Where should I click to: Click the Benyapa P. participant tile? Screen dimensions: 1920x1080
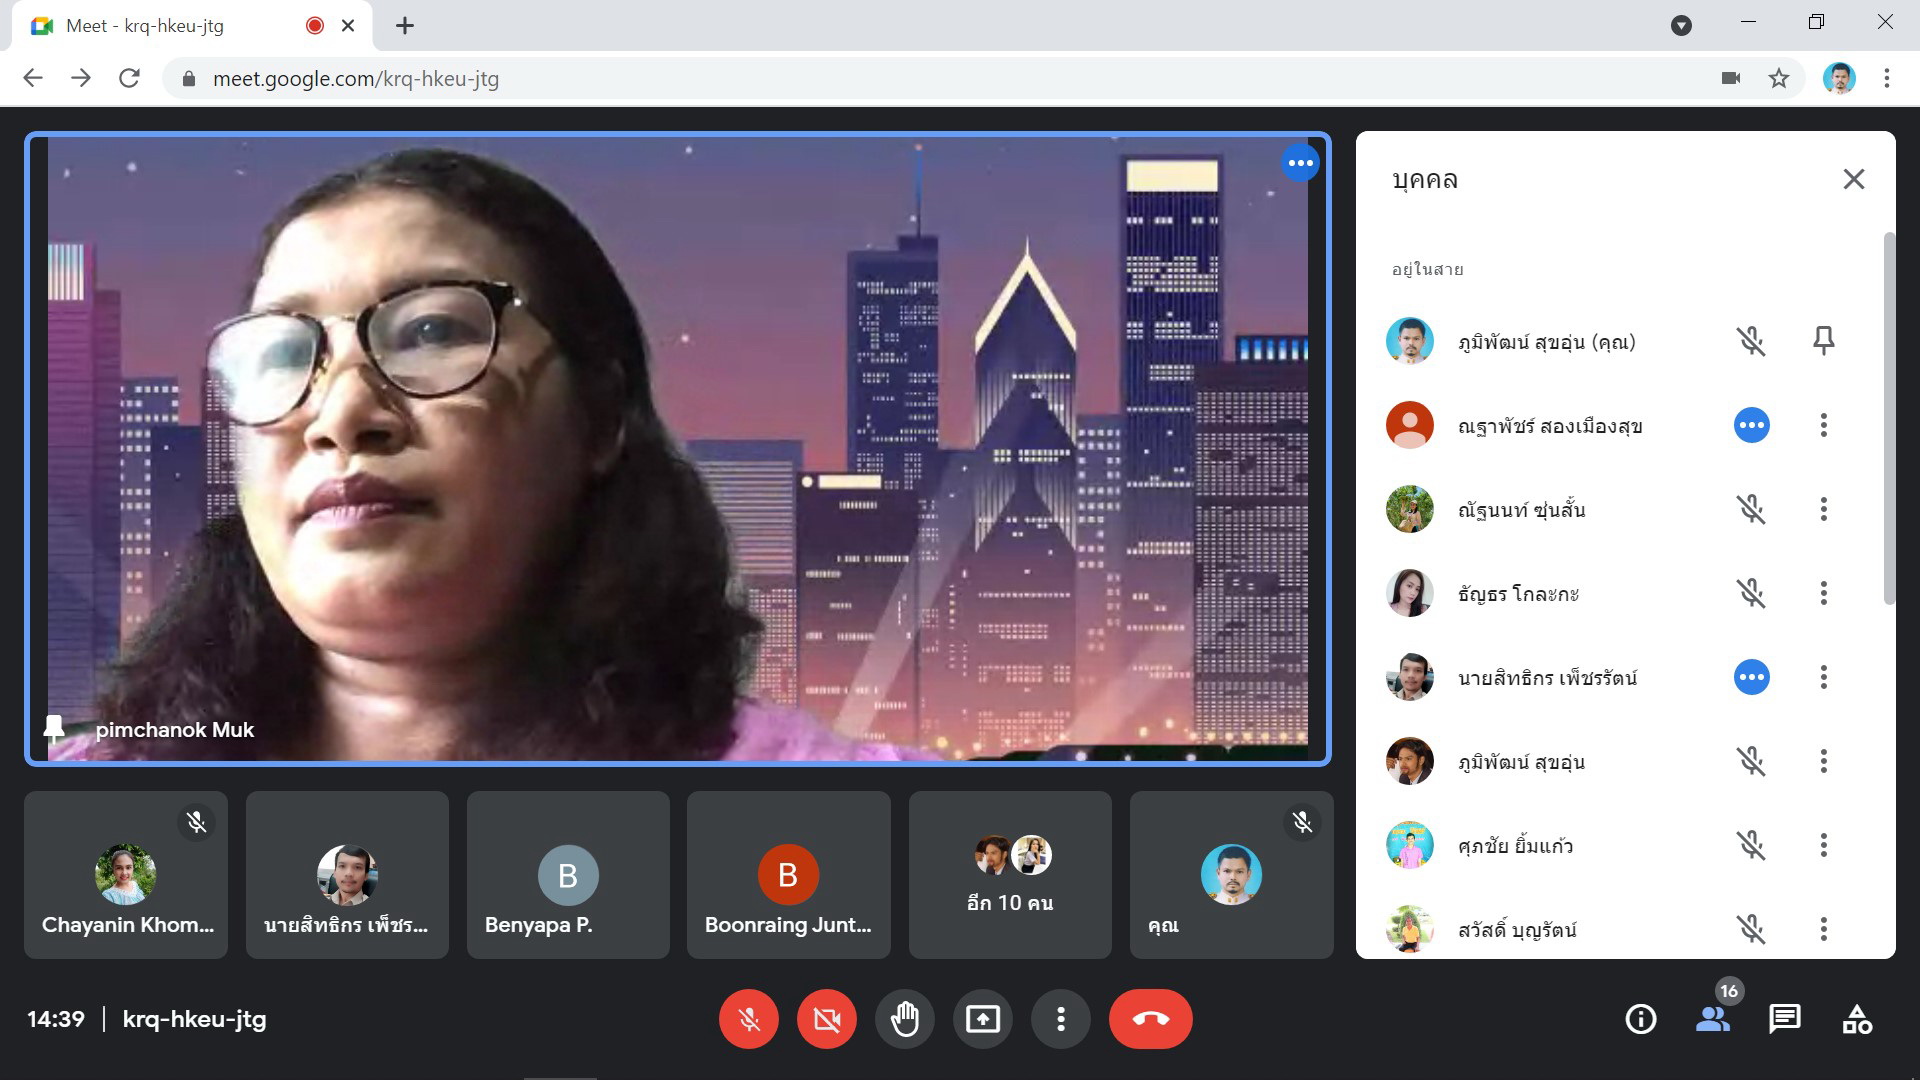[568, 875]
